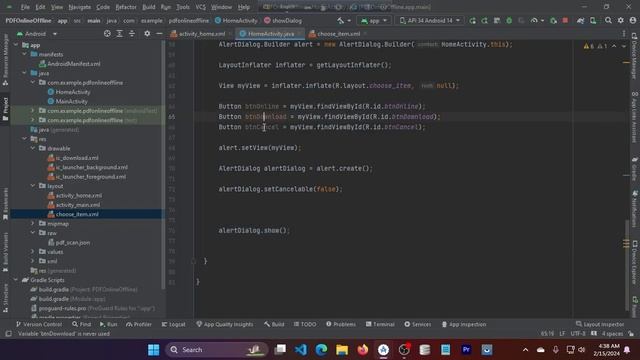Toggle the Structure side panel

click(5, 298)
